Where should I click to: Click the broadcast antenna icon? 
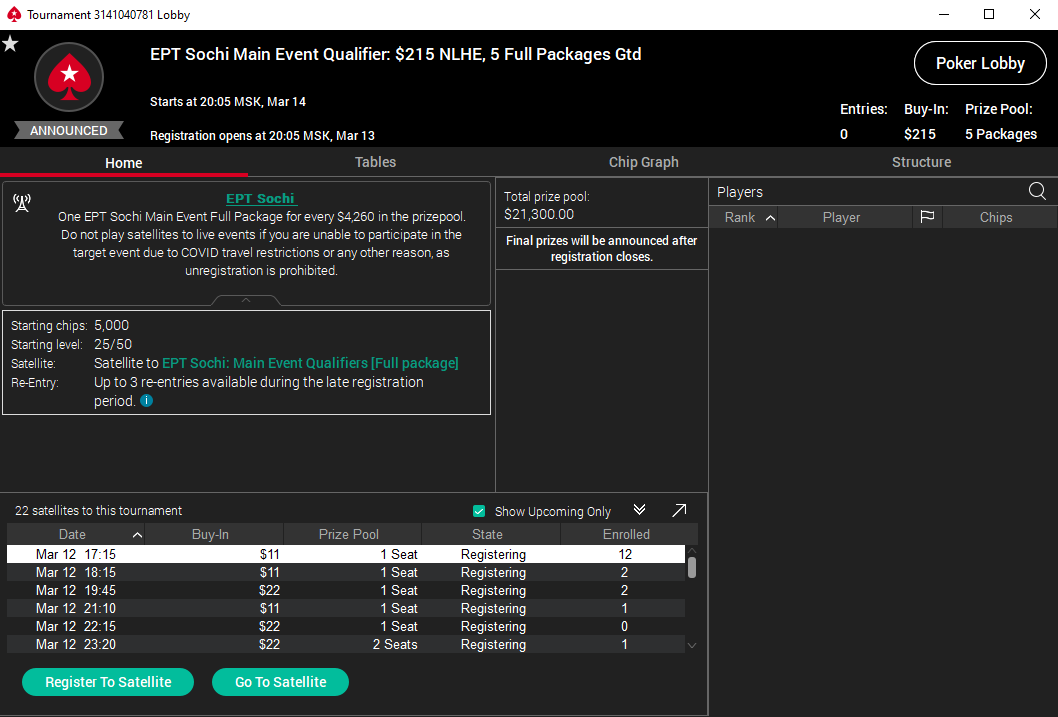coord(21,203)
